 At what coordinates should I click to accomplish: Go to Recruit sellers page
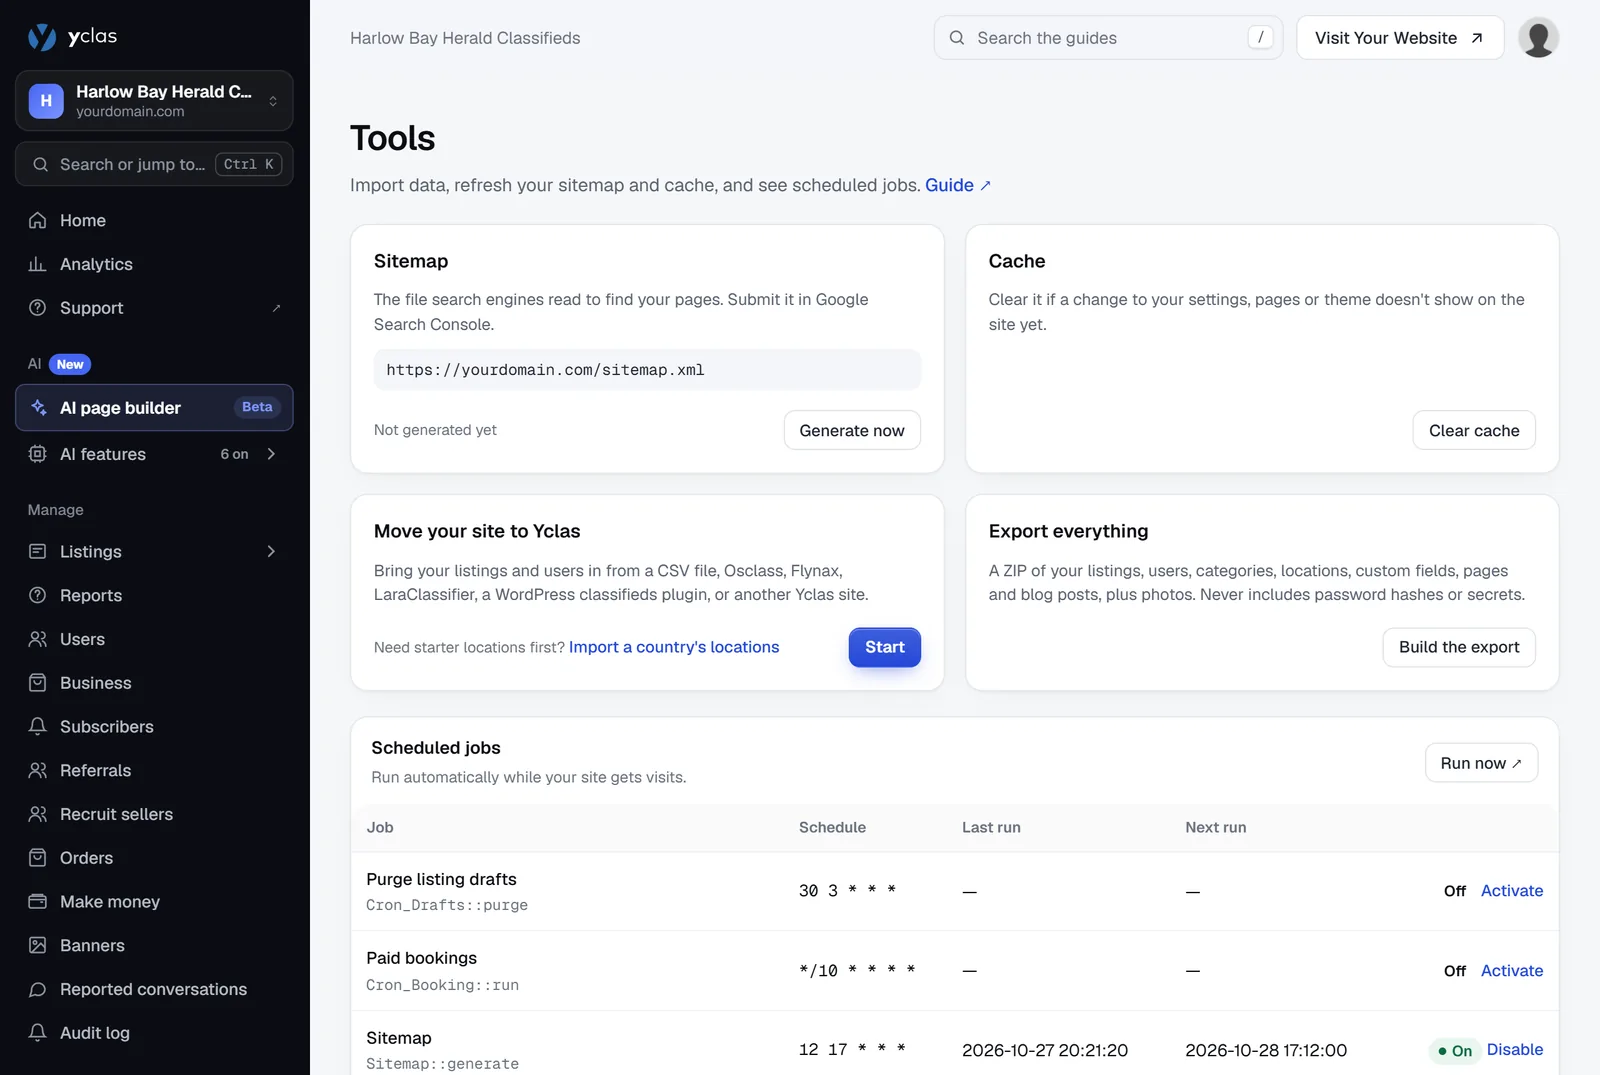click(154, 815)
